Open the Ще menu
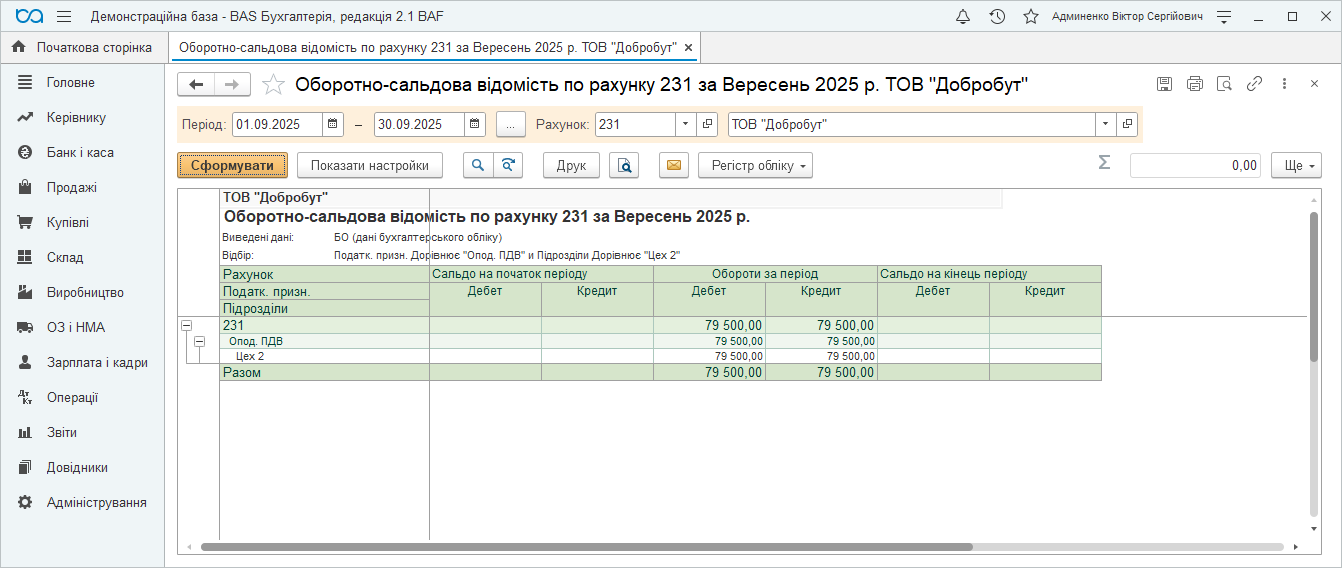The height and width of the screenshot is (568, 1342). point(1296,166)
